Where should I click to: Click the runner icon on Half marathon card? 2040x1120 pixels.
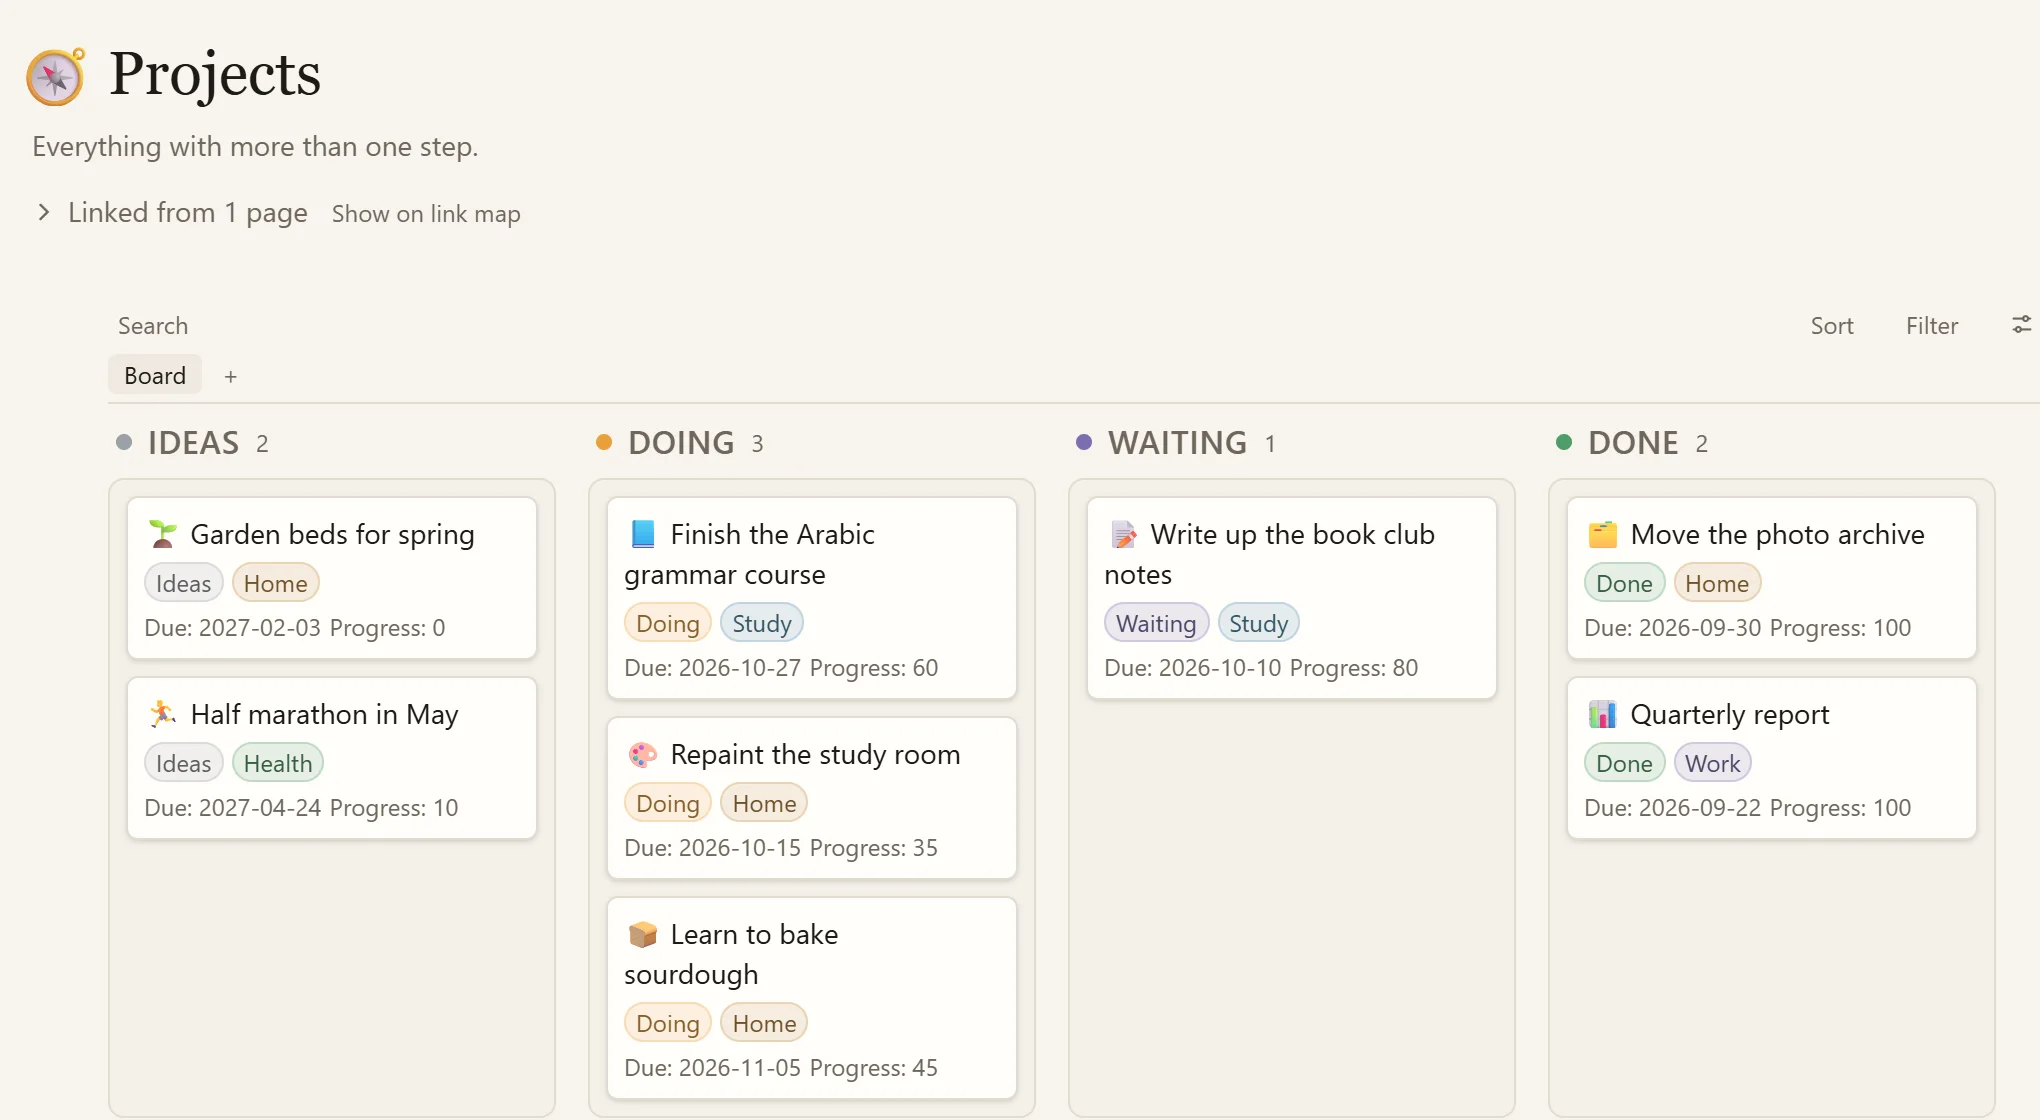click(162, 714)
